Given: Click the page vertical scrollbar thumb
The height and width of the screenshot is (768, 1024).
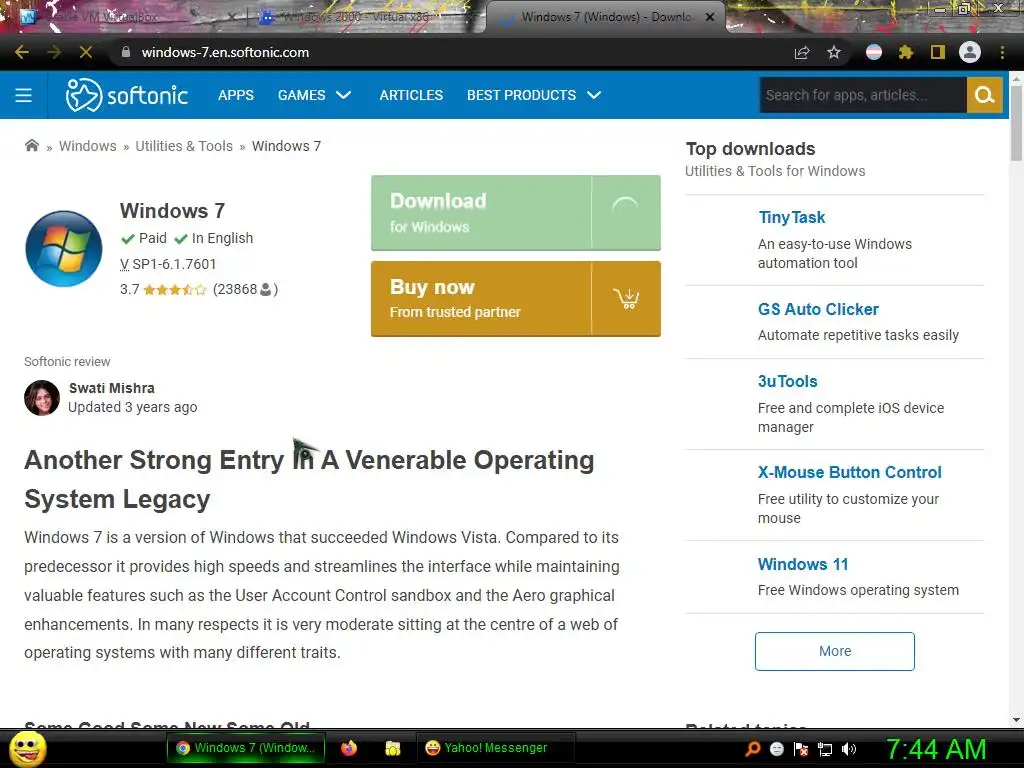Looking at the screenshot, I should pyautogui.click(x=1016, y=123).
